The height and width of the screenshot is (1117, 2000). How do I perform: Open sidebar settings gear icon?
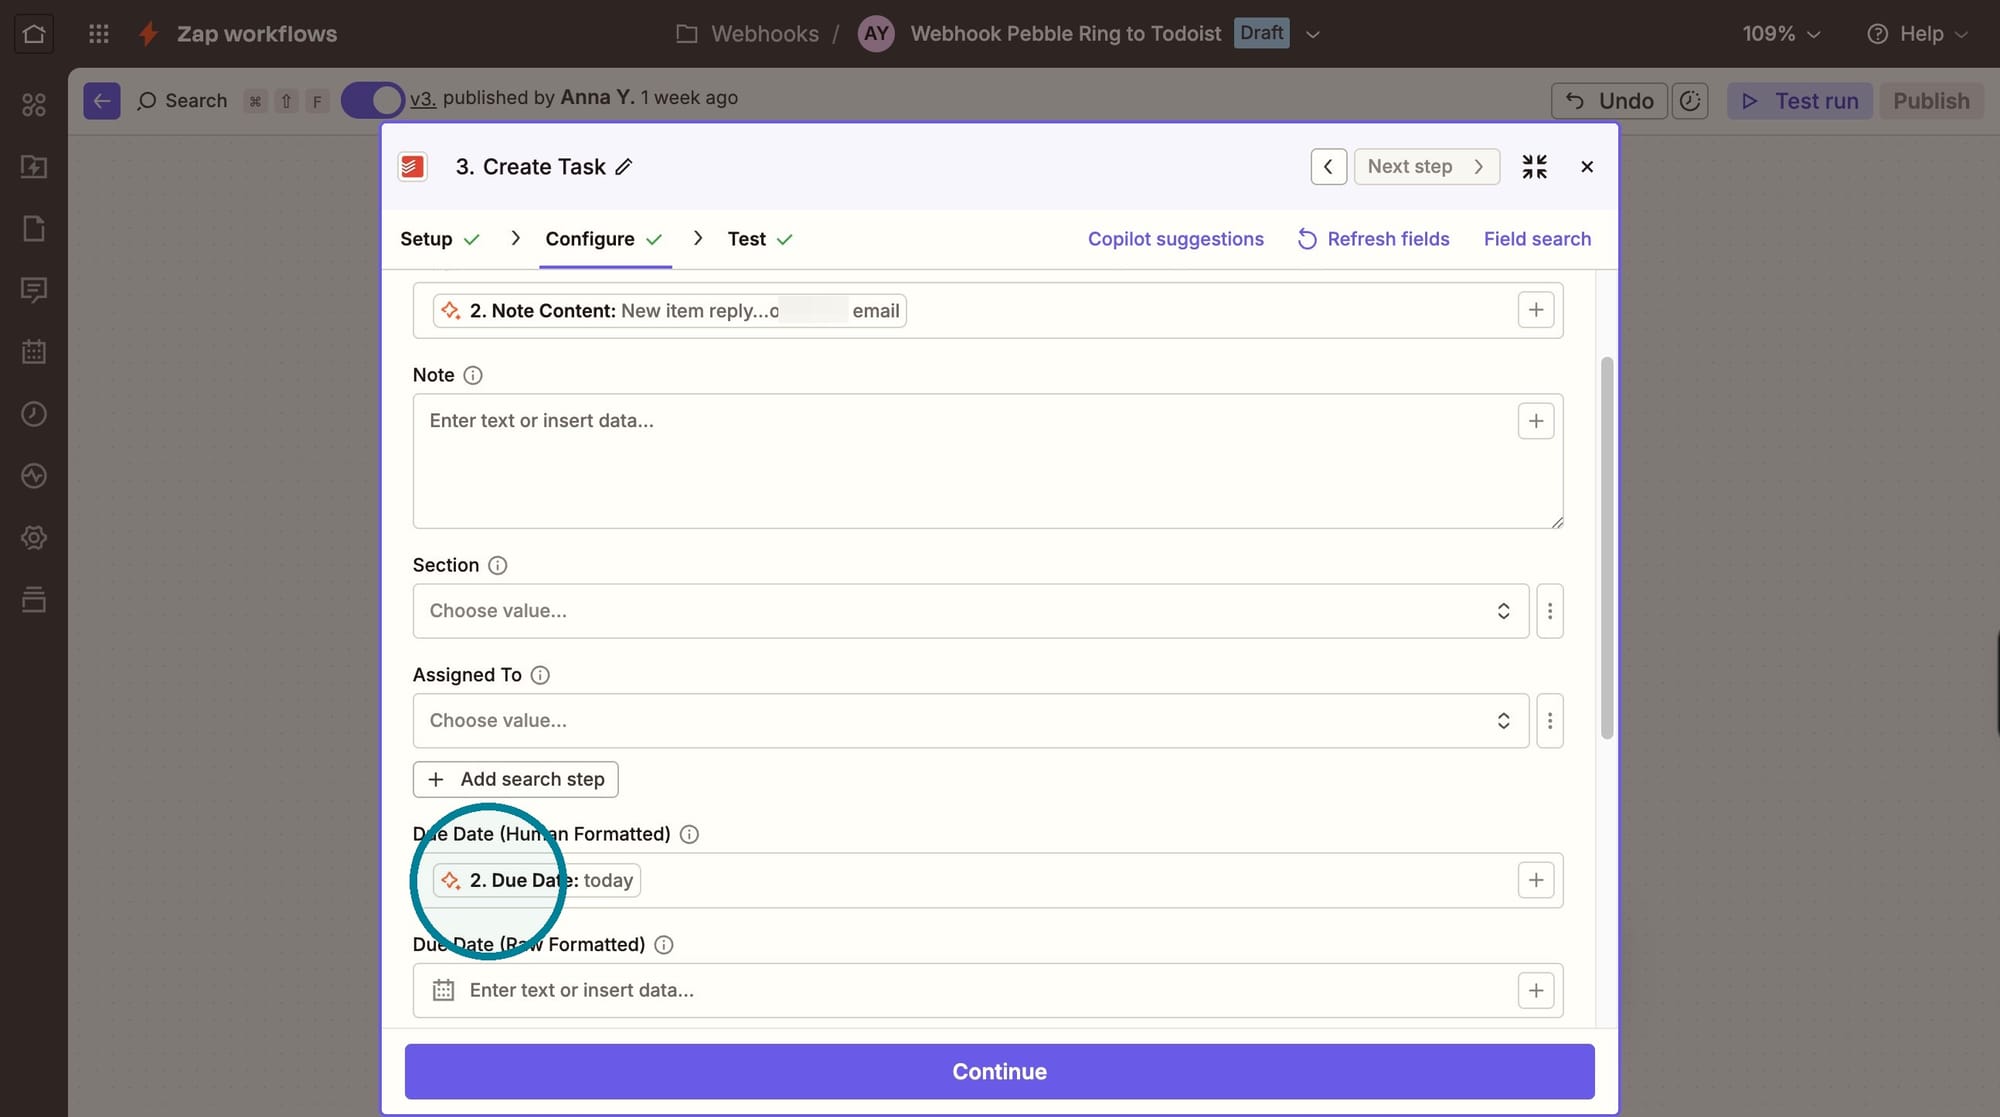[x=34, y=538]
